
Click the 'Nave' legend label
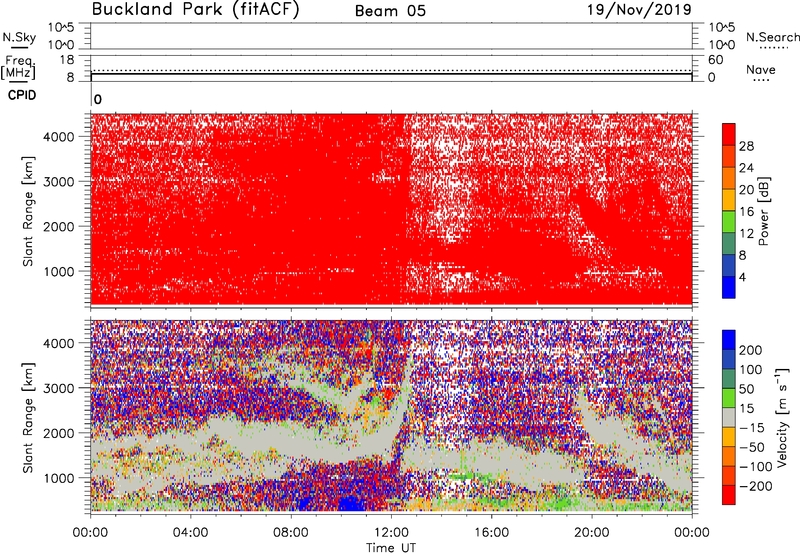[761, 69]
